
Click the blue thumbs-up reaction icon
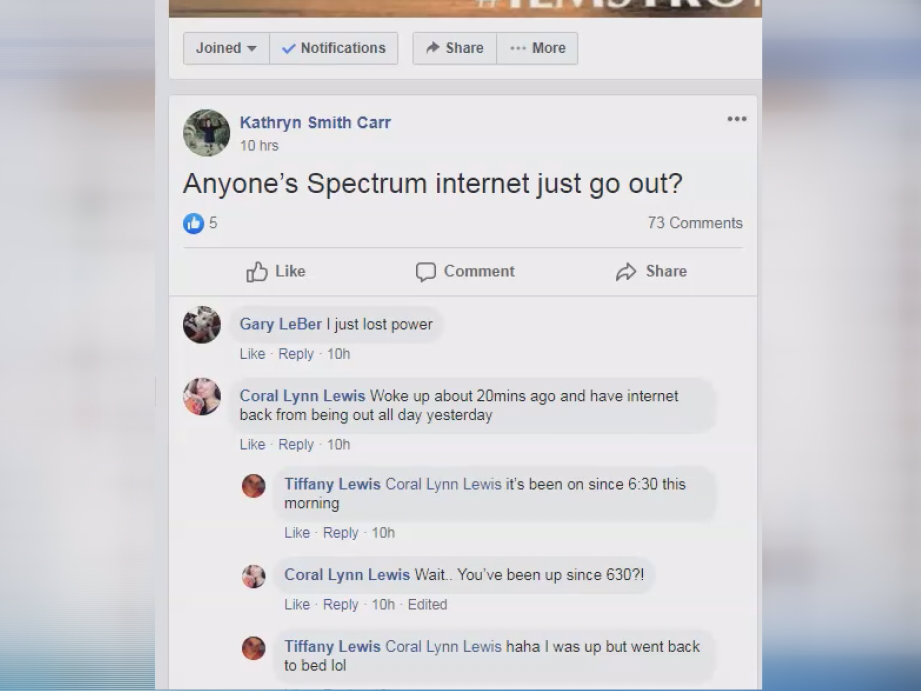[x=193, y=223]
